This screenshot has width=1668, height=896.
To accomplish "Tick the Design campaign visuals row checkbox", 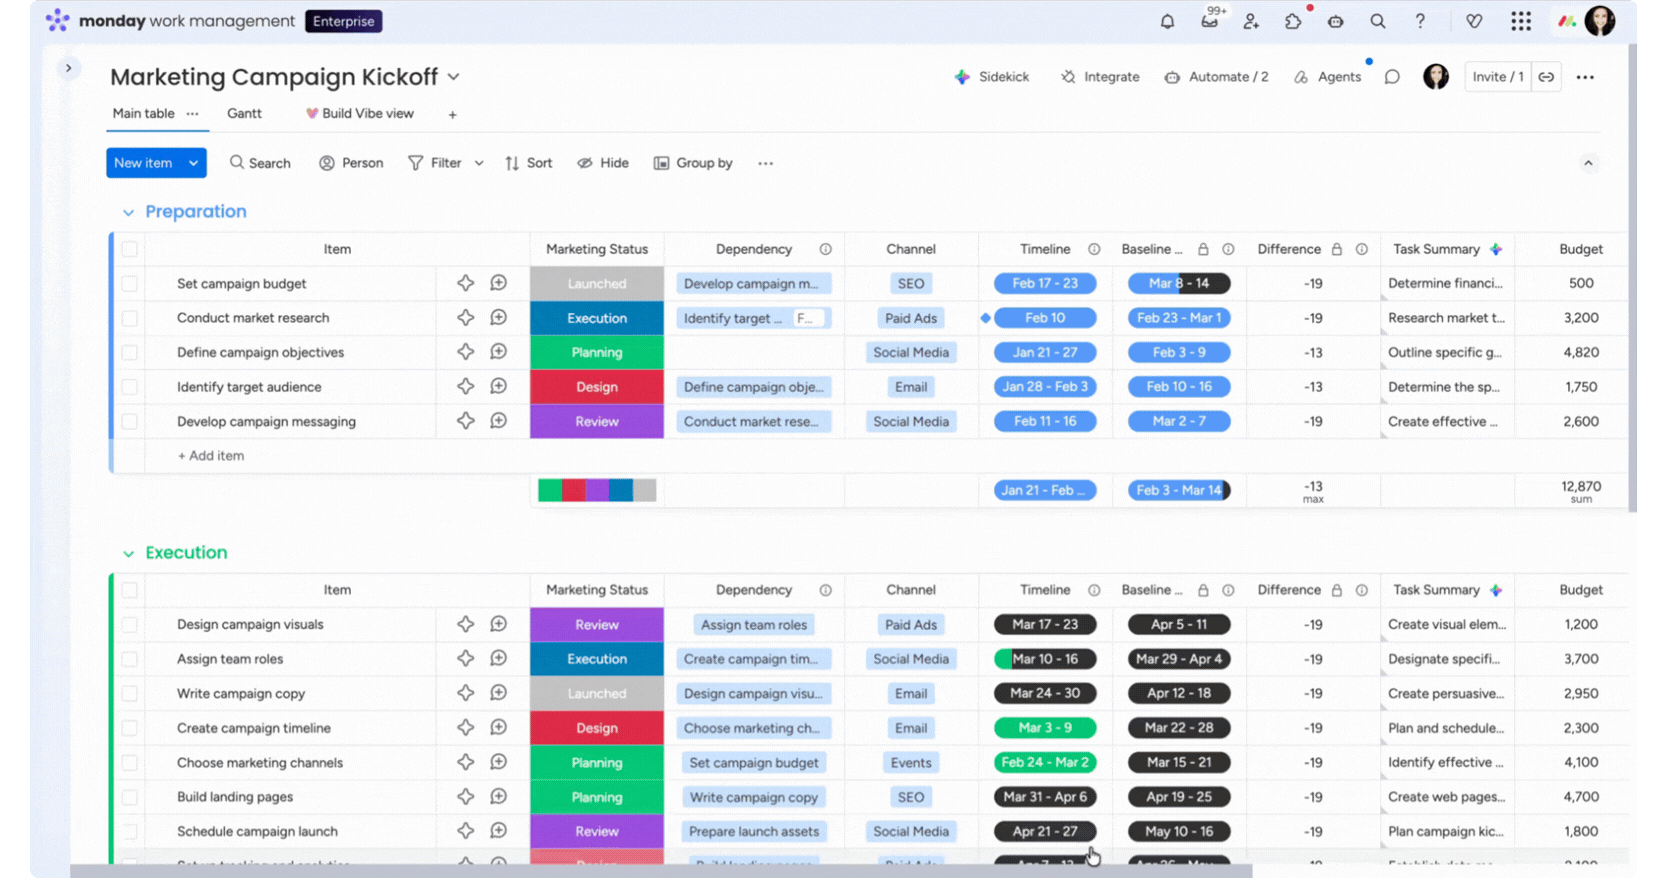I will (130, 625).
